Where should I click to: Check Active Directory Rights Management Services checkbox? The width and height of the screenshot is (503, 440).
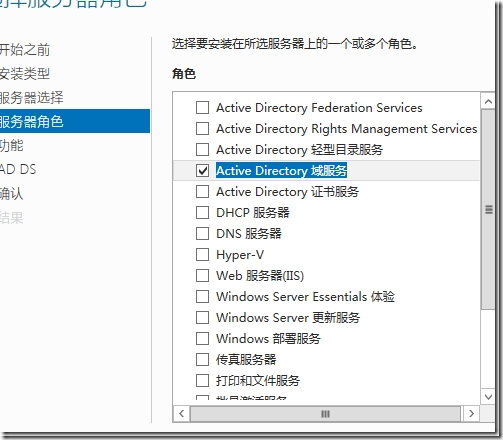[202, 129]
